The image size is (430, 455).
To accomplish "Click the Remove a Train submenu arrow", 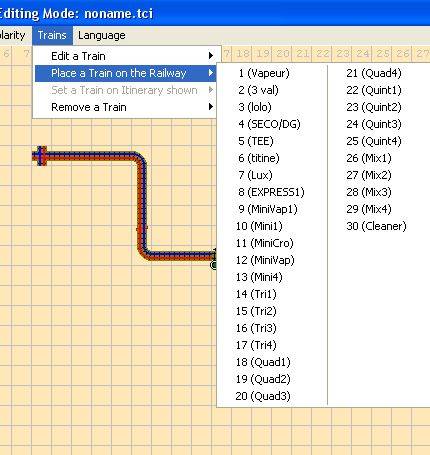I will 210,107.
